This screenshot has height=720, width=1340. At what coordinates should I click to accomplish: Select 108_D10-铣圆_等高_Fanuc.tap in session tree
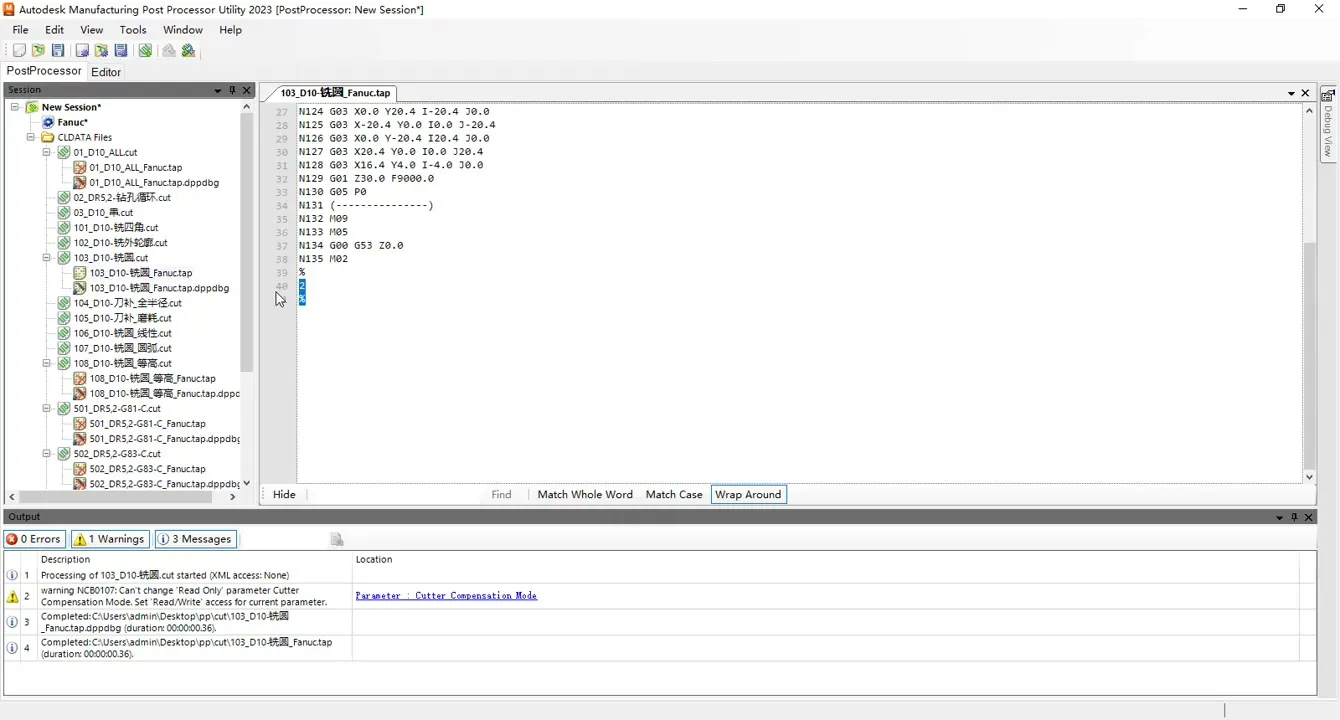(152, 379)
